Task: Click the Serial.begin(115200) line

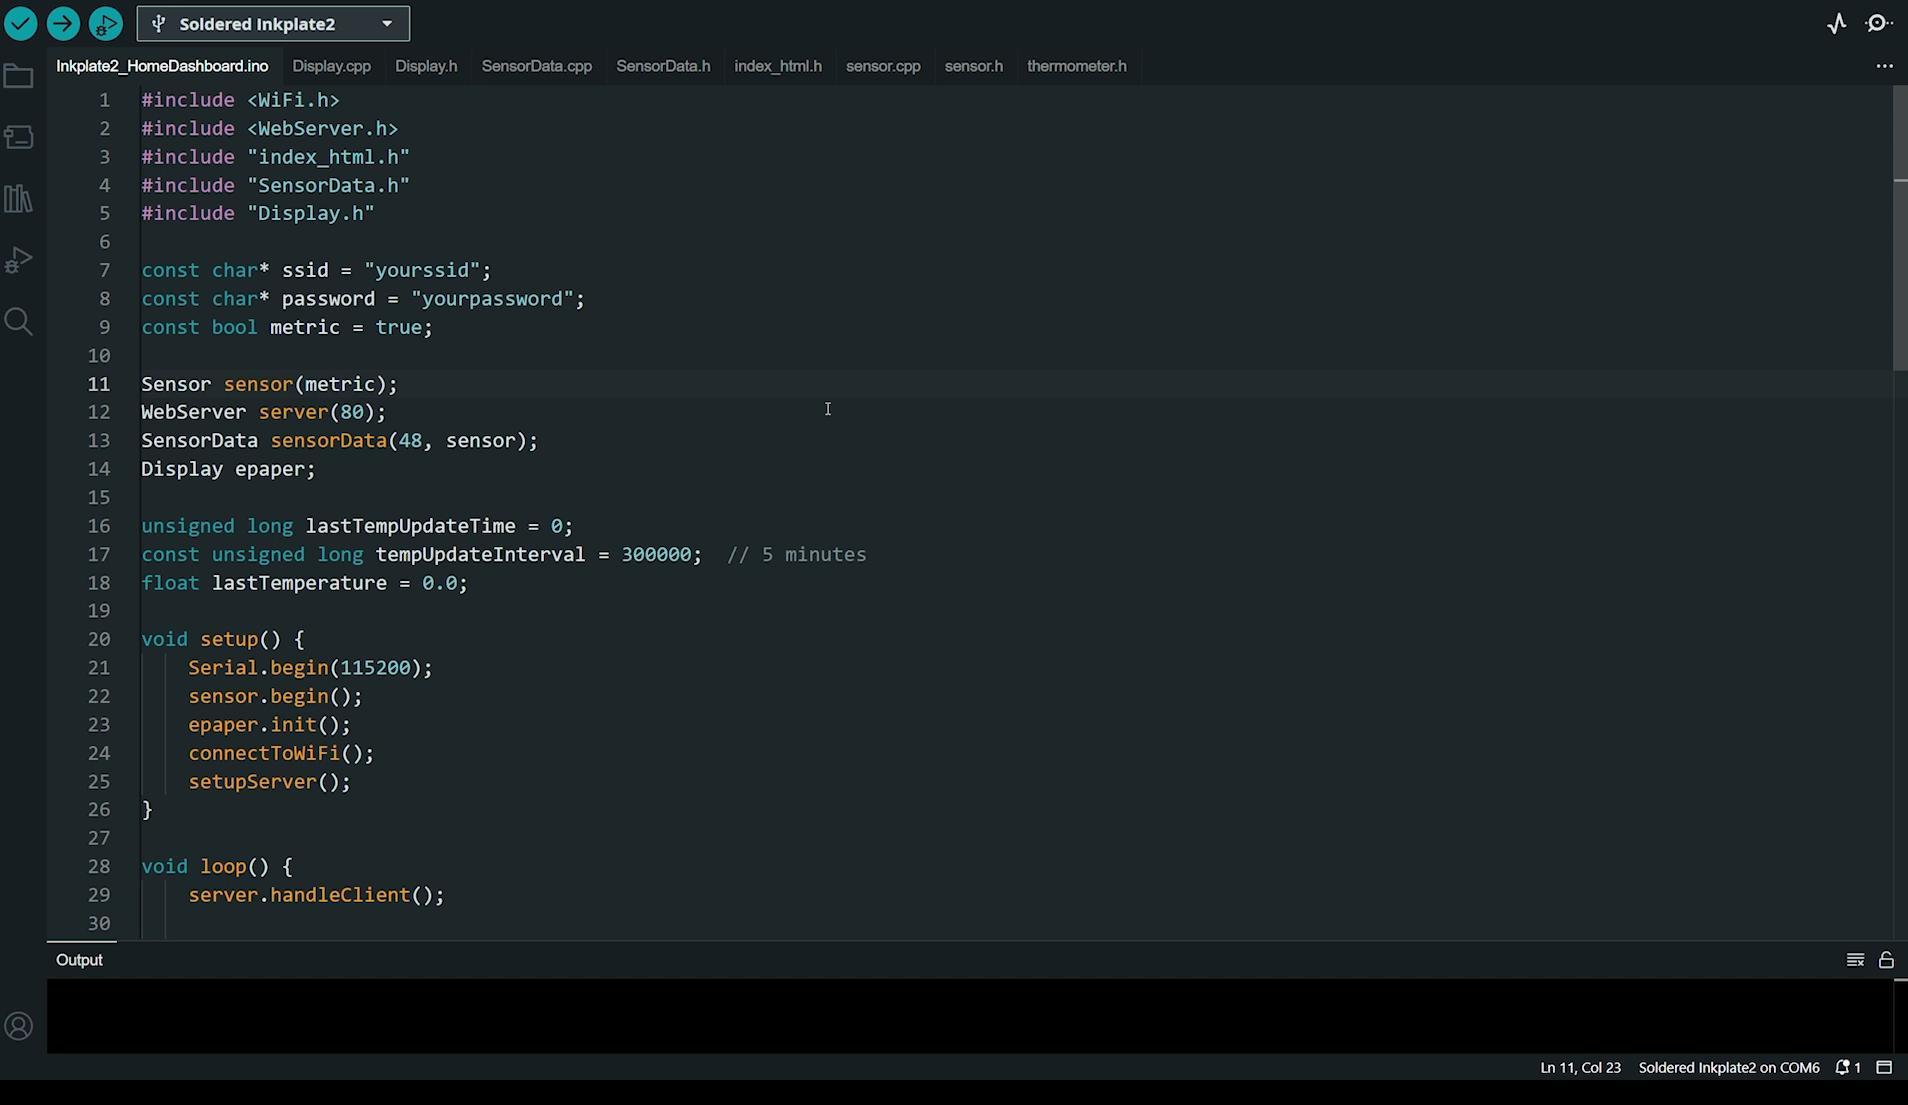Action: coord(310,668)
